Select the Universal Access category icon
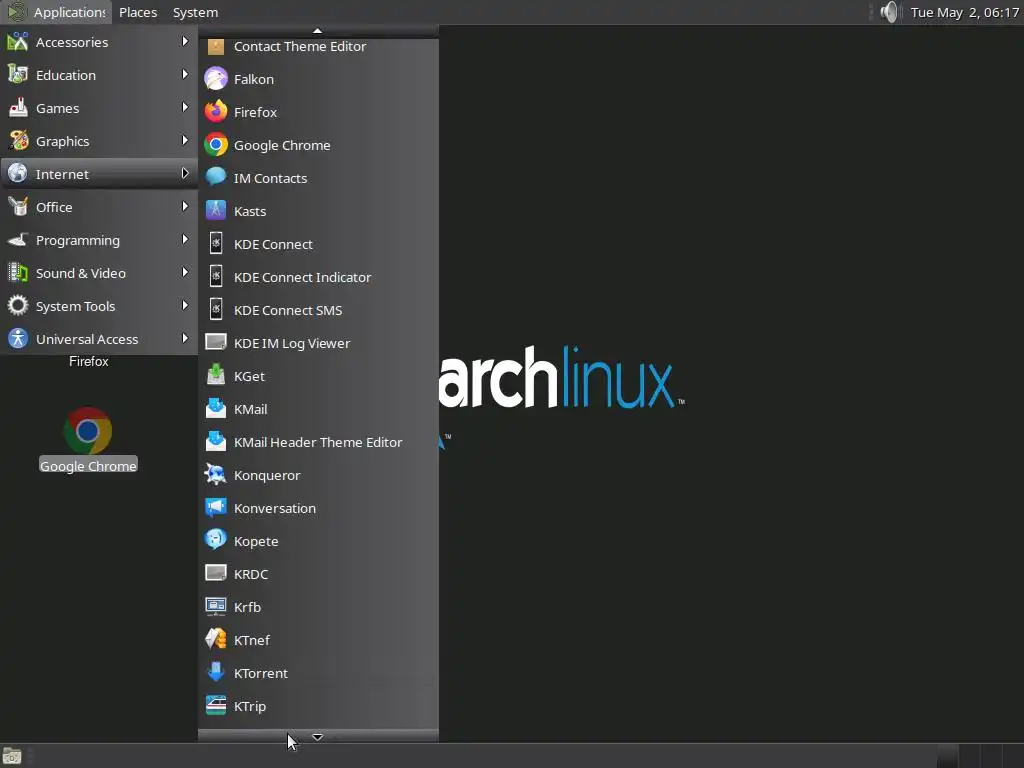 pos(18,338)
